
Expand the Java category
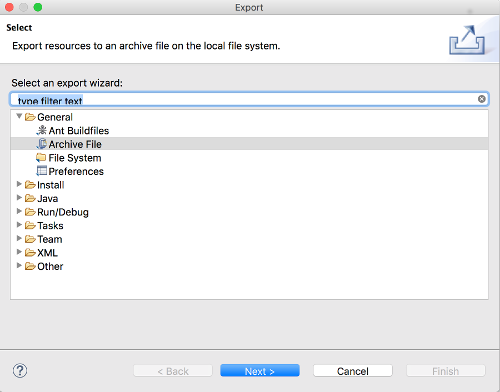[x=19, y=198]
